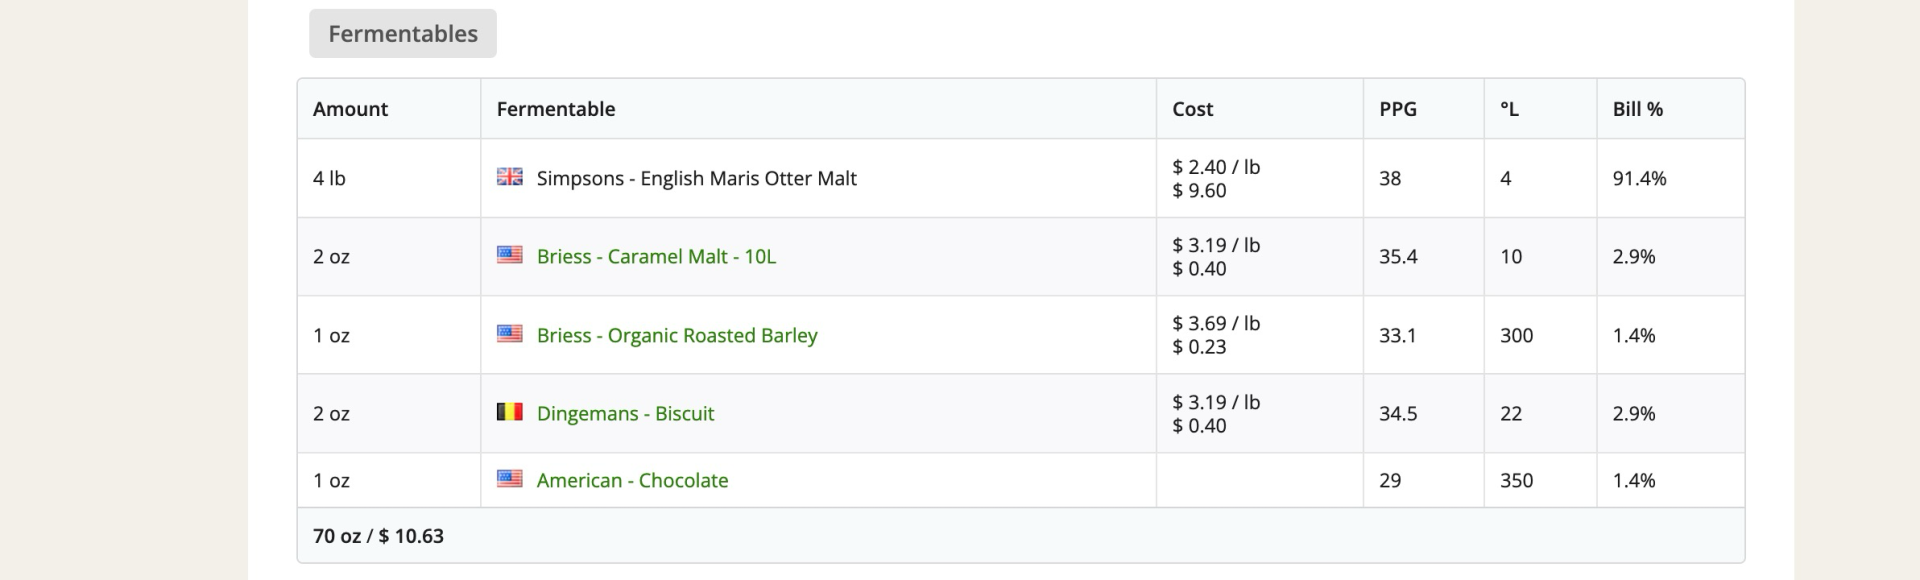Click the $2.40 / lb cost cell
Viewport: 1920px width, 580px height.
1216,167
